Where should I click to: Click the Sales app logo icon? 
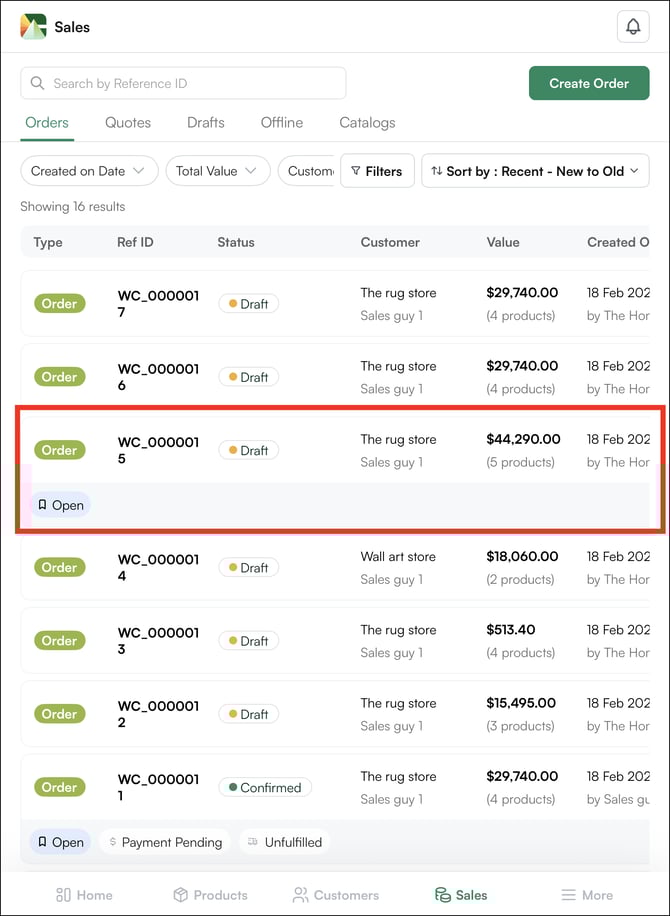[x=33, y=27]
